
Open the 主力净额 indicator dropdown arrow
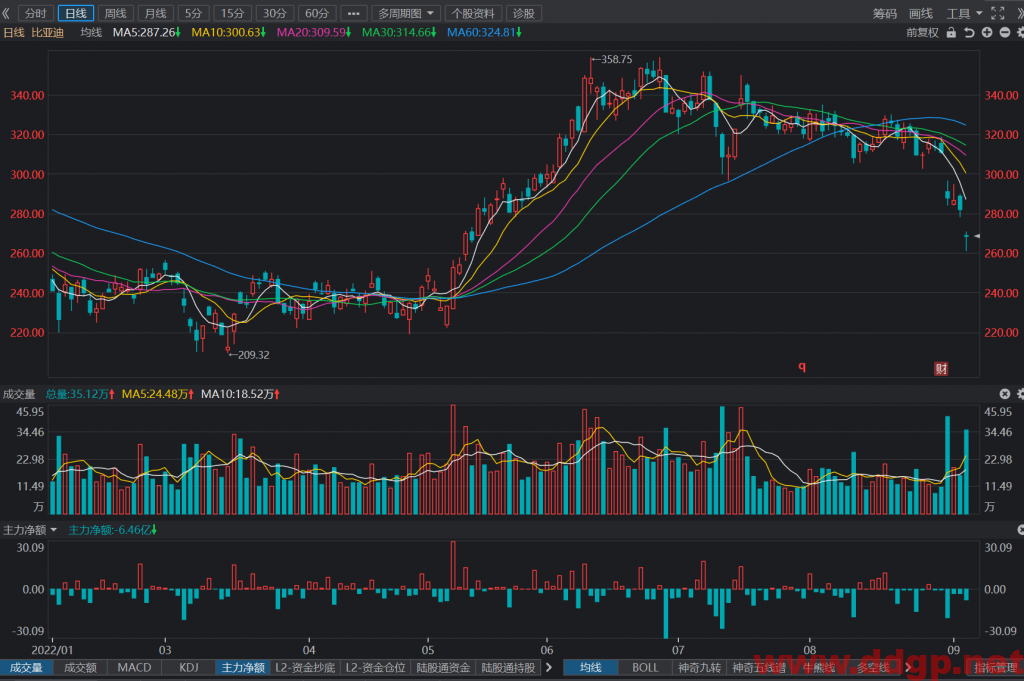tap(54, 530)
